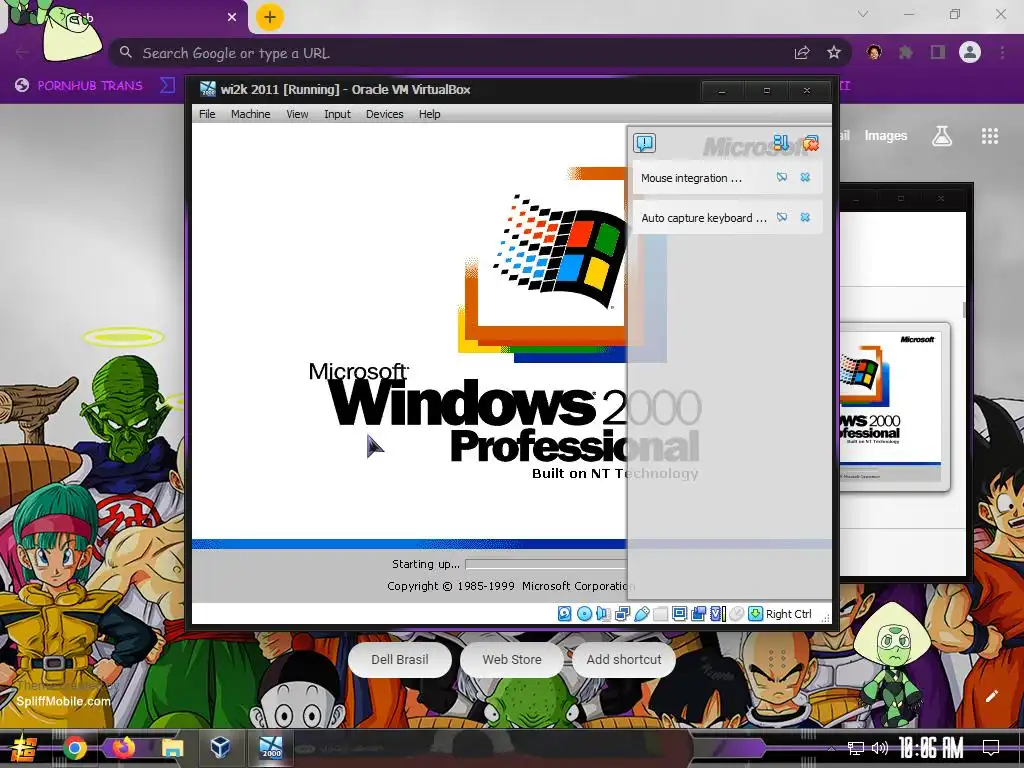Close the current Chrome tab
The width and height of the screenshot is (1024, 768).
coord(232,17)
